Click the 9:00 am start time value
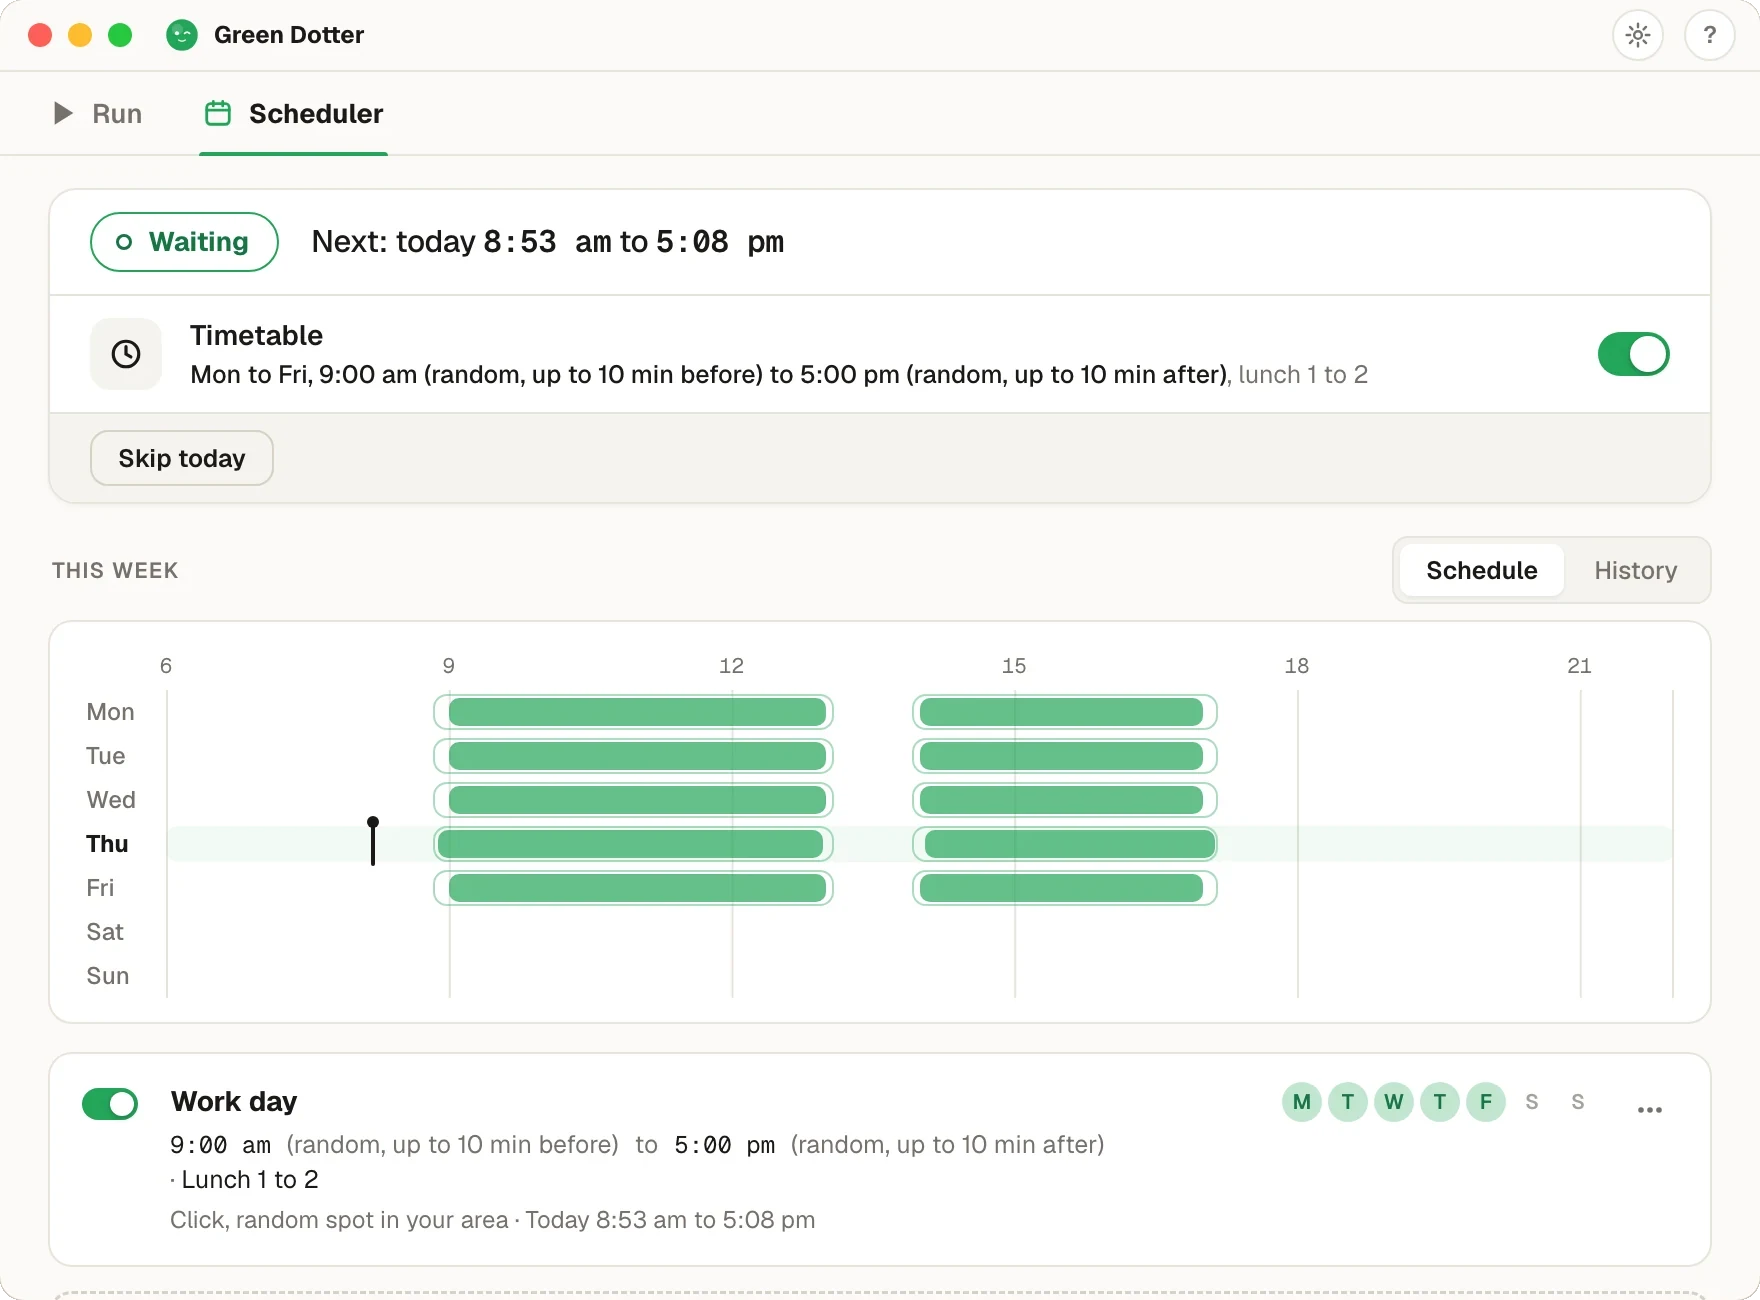 (x=220, y=1145)
